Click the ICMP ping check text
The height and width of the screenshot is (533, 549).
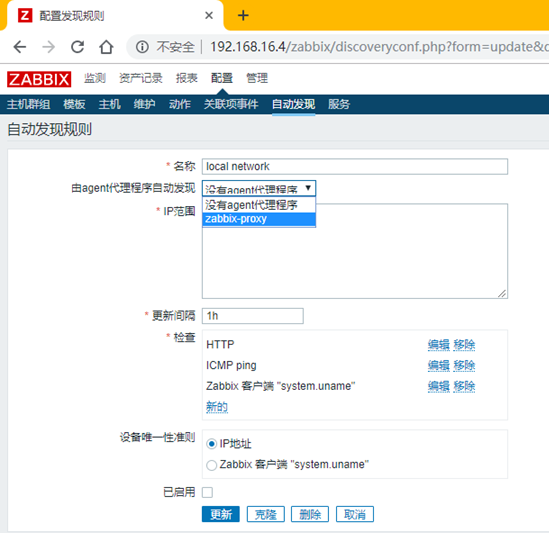pyautogui.click(x=231, y=366)
